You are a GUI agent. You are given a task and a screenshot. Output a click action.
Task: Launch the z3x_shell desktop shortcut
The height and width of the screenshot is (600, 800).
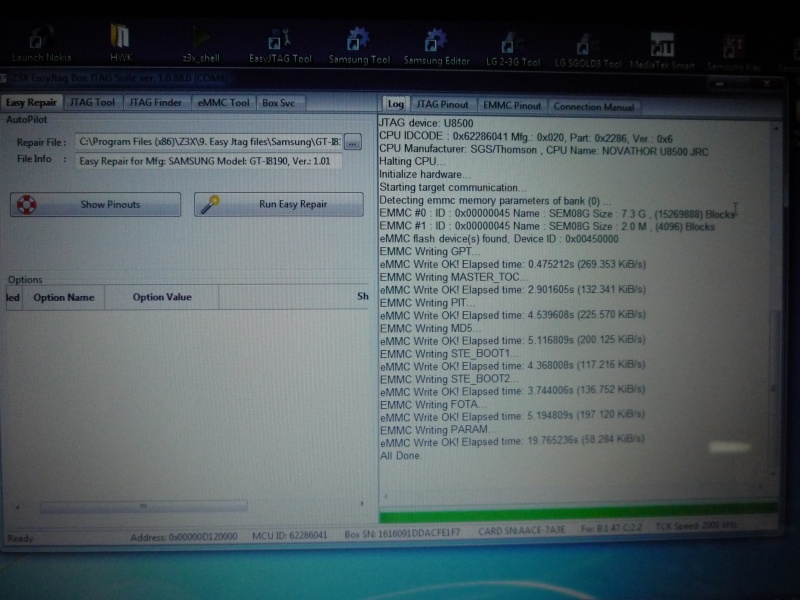pyautogui.click(x=201, y=44)
